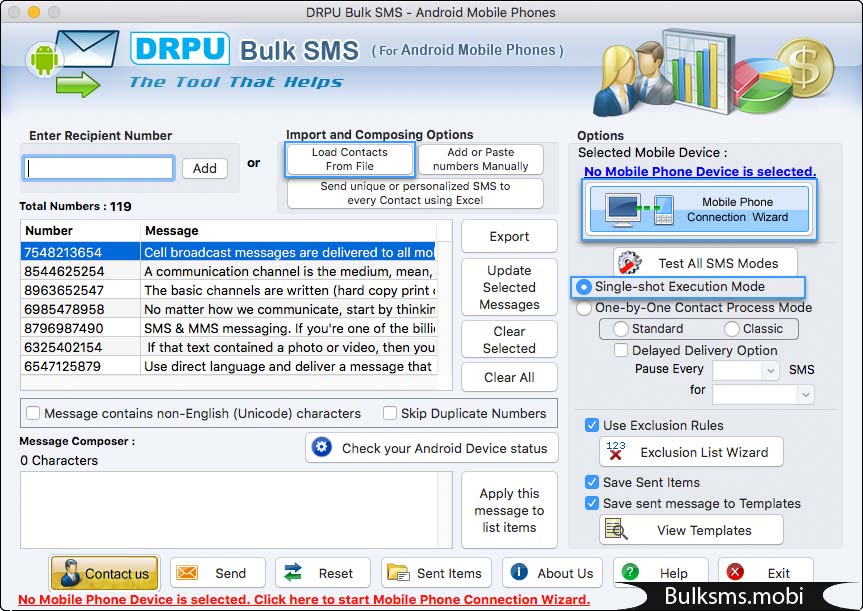Screen dimensions: 863x611
Task: Click Apply this message to list items
Action: (x=509, y=510)
